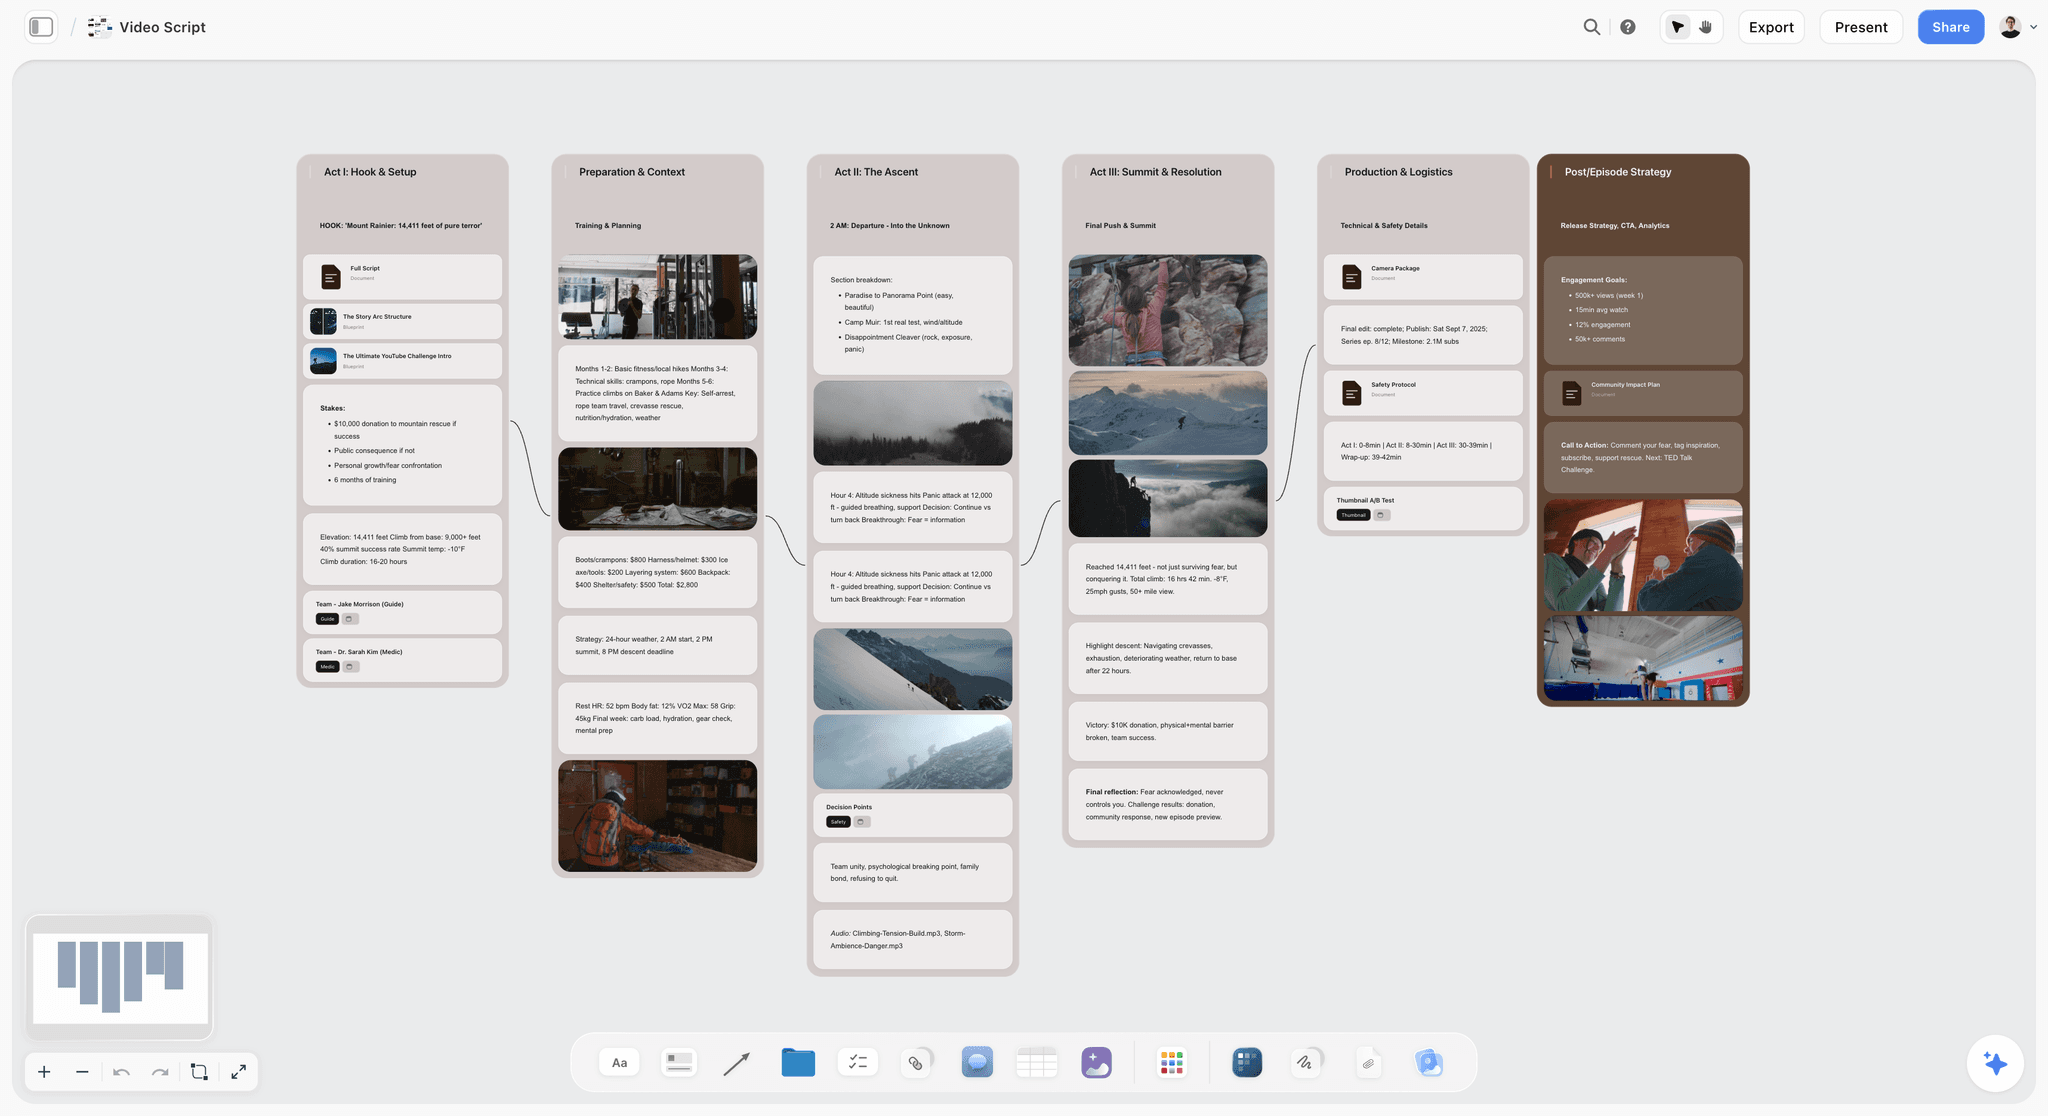Add a checklist to-do item
The image size is (2048, 1116).
(x=857, y=1062)
